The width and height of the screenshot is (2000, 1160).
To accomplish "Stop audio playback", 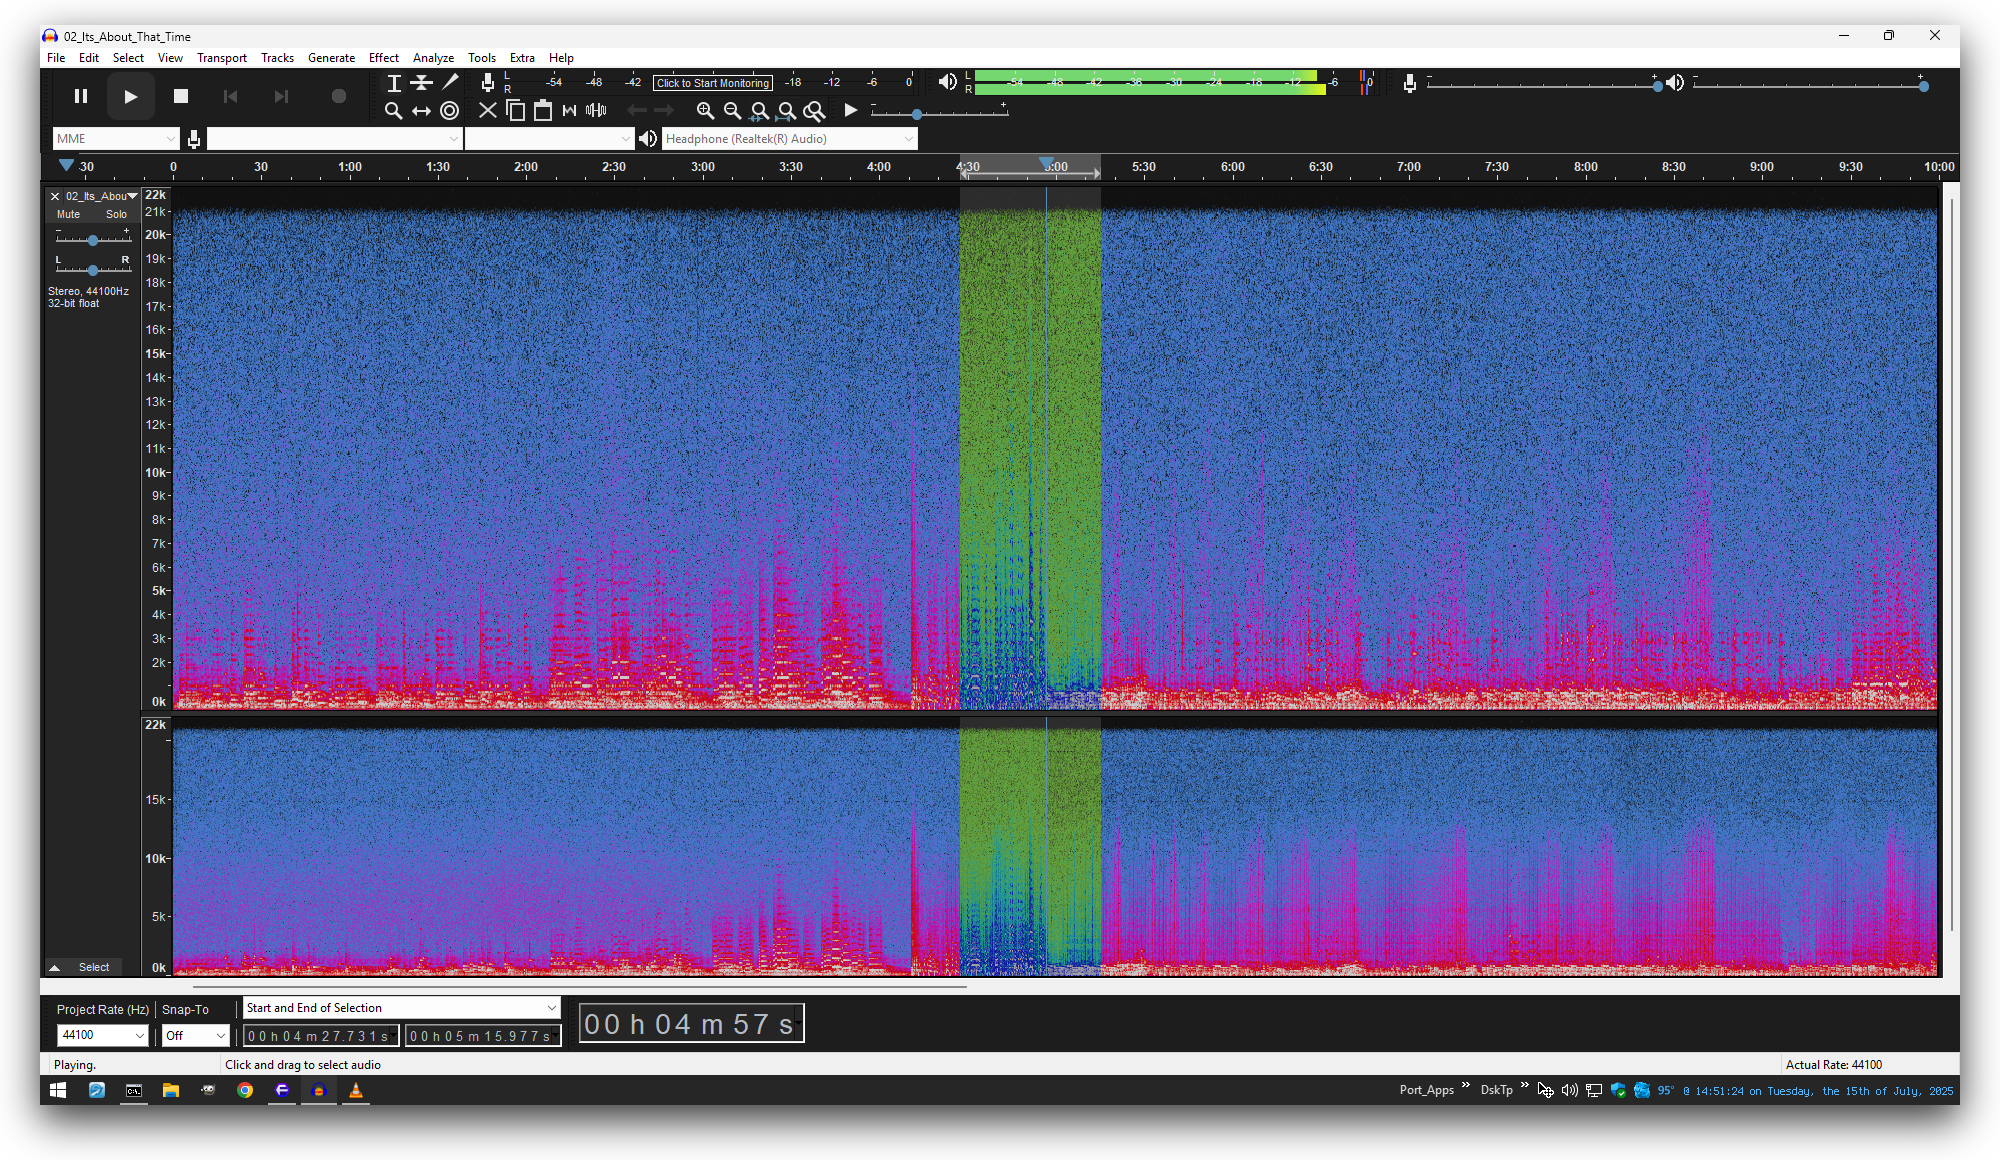I will 181,96.
